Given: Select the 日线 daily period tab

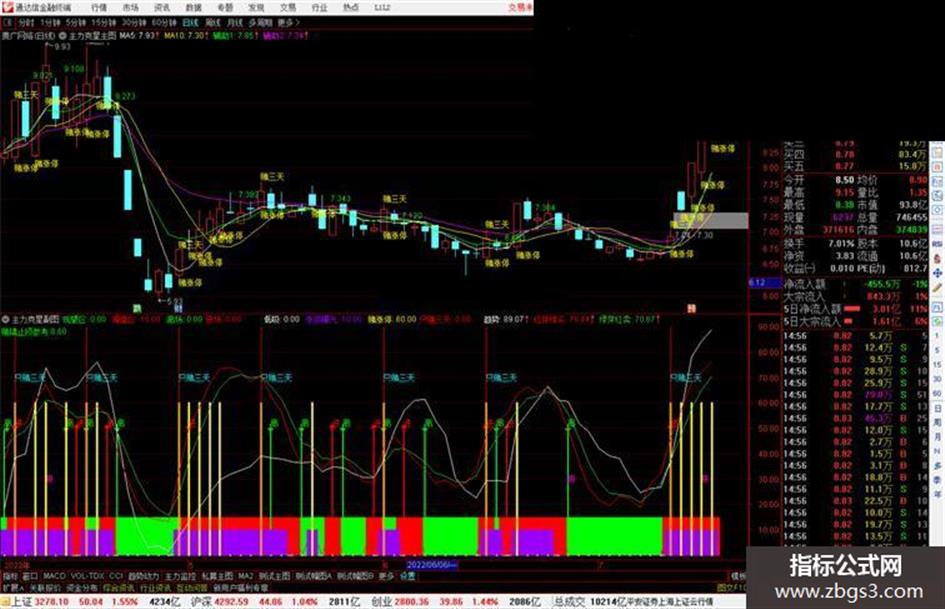Looking at the screenshot, I should pyautogui.click(x=190, y=23).
